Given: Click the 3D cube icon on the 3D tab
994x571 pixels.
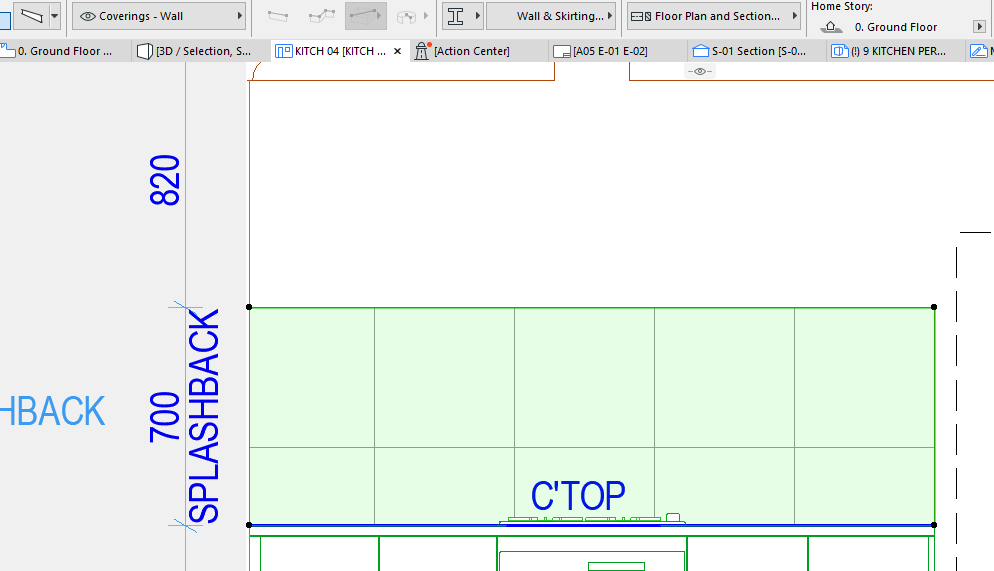Looking at the screenshot, I should [145, 51].
